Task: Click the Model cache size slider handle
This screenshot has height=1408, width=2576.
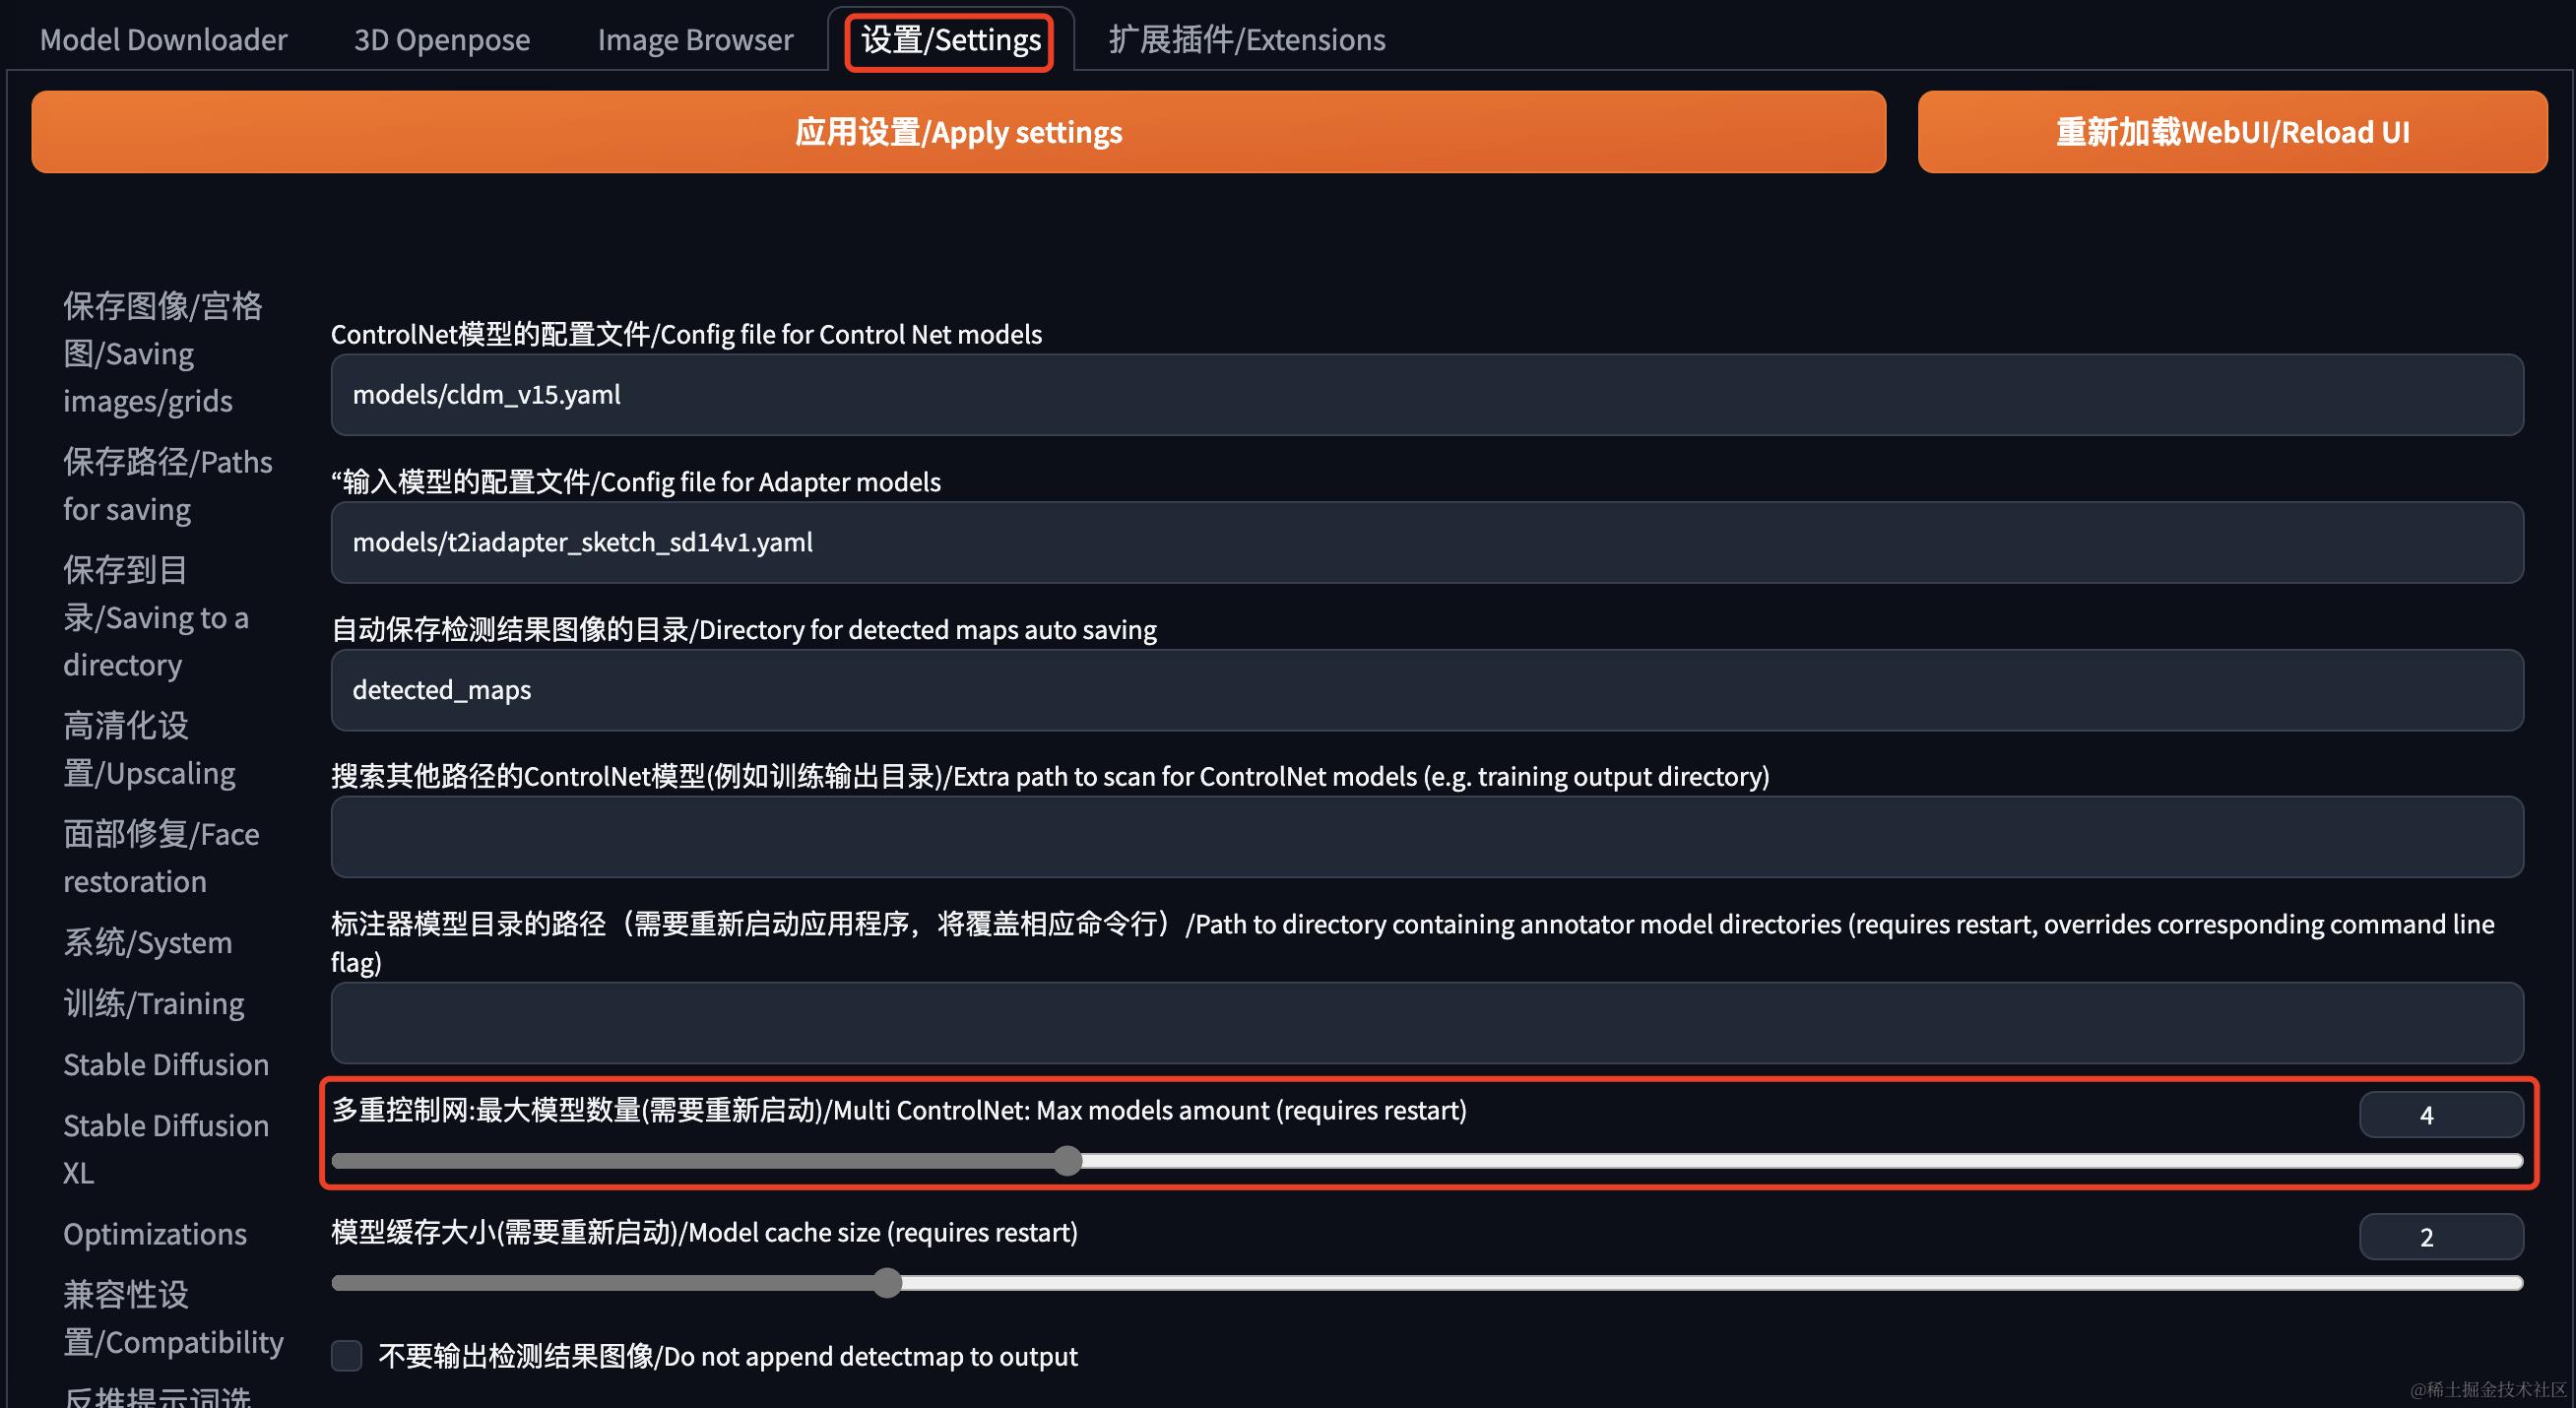Action: [886, 1283]
